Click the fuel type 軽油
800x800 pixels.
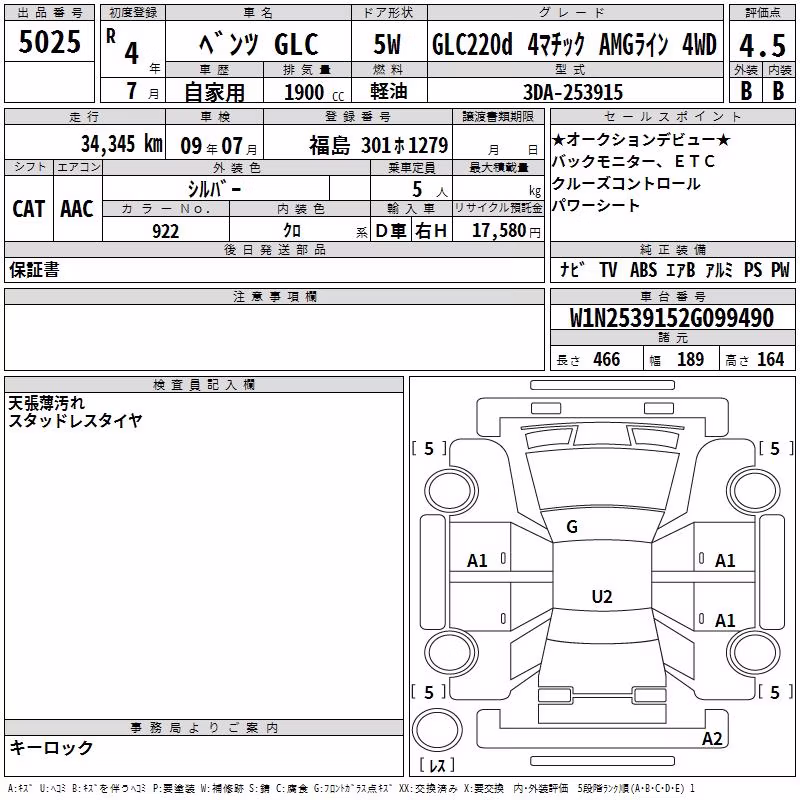[x=389, y=91]
